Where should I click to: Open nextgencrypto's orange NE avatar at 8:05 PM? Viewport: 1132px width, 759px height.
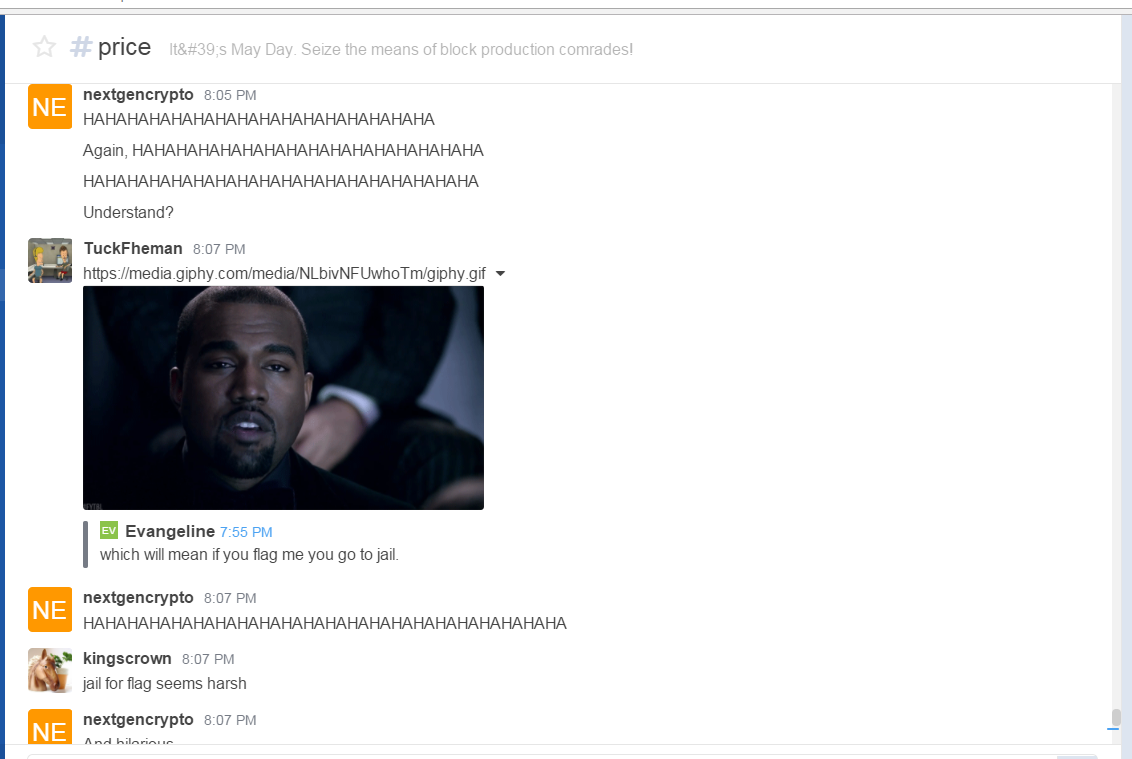[50, 107]
